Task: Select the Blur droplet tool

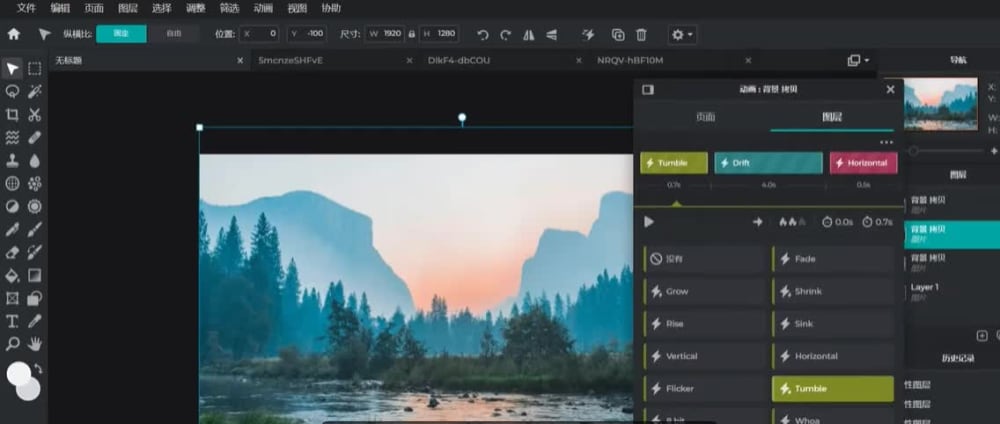Action: 34,161
